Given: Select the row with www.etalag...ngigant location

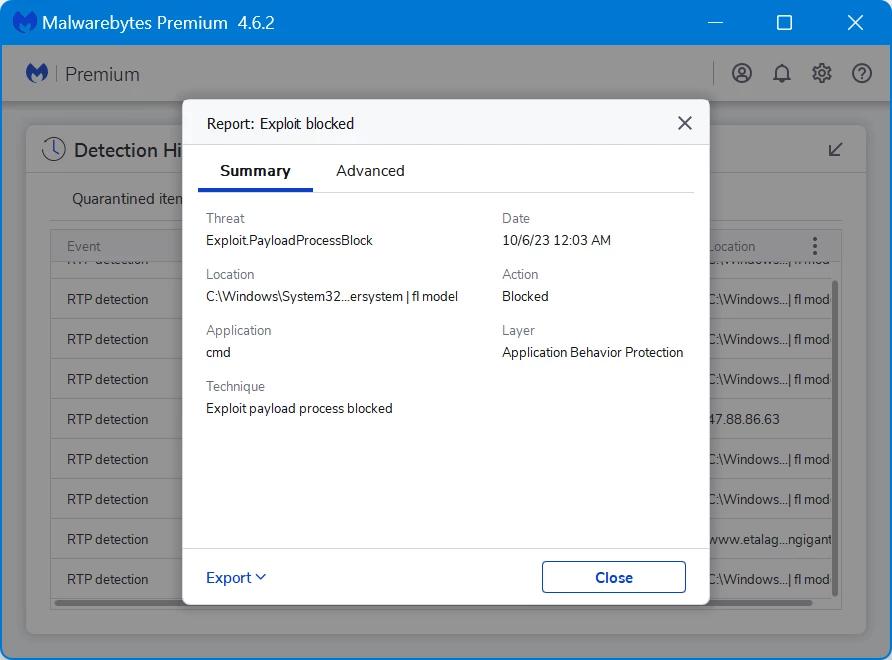Looking at the screenshot, I should [440, 539].
